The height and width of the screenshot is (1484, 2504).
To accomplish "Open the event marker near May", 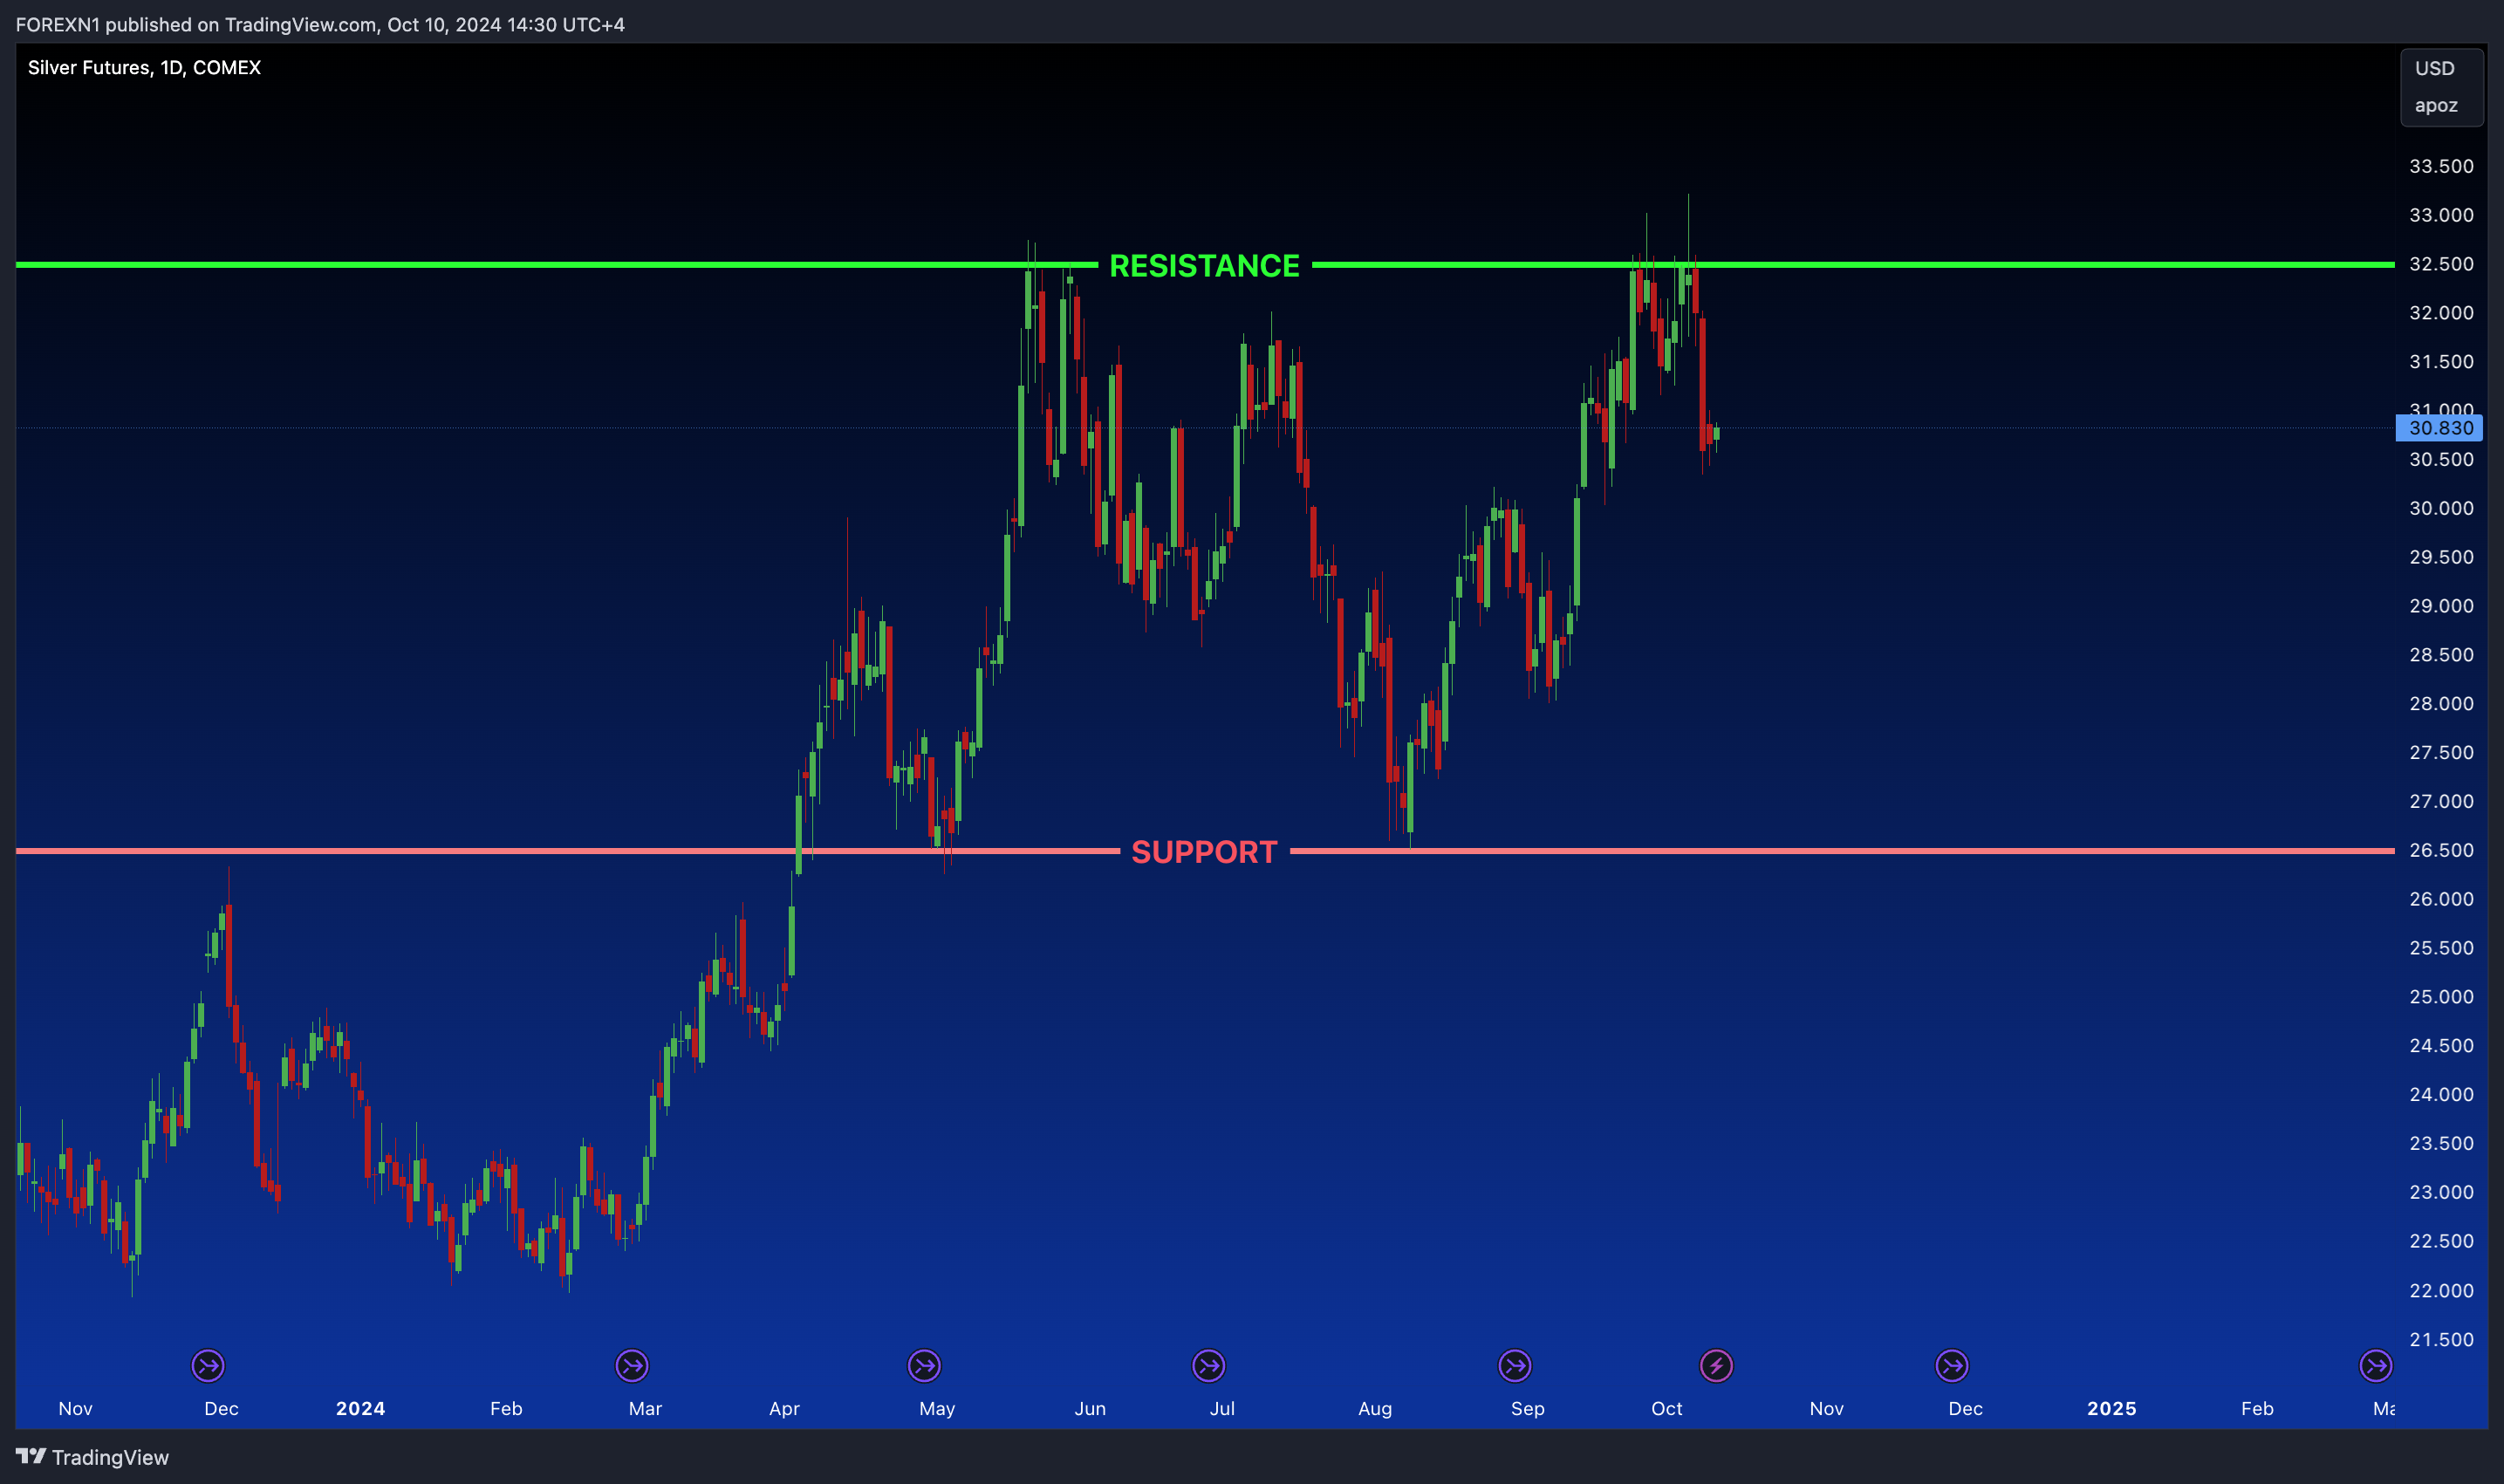I will [x=924, y=1365].
